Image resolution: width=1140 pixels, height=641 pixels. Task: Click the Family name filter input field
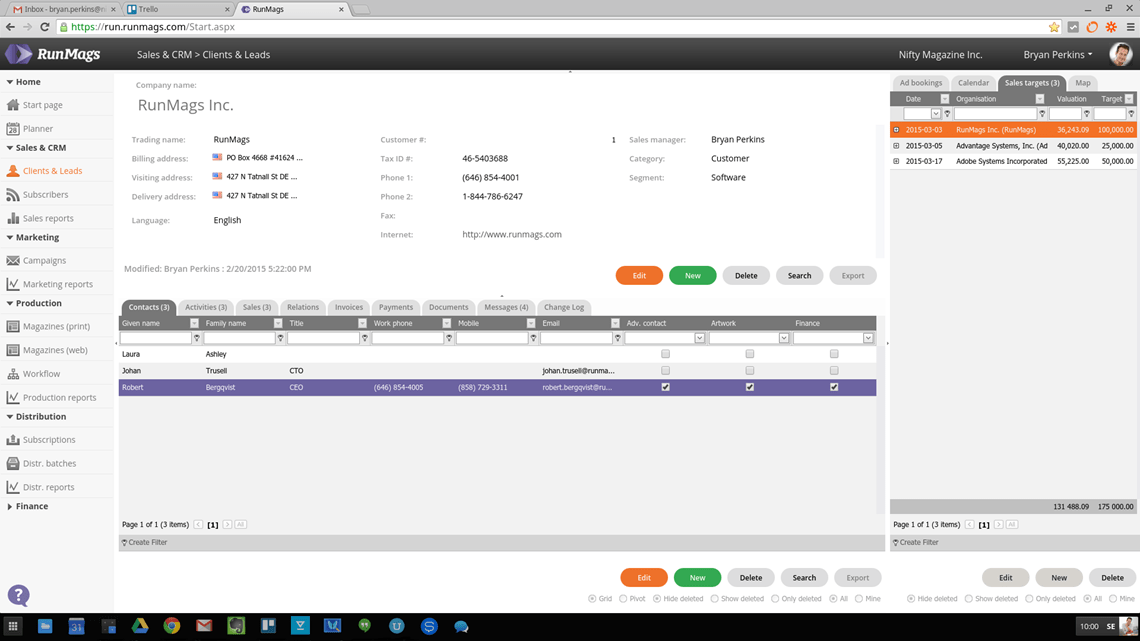tap(239, 338)
